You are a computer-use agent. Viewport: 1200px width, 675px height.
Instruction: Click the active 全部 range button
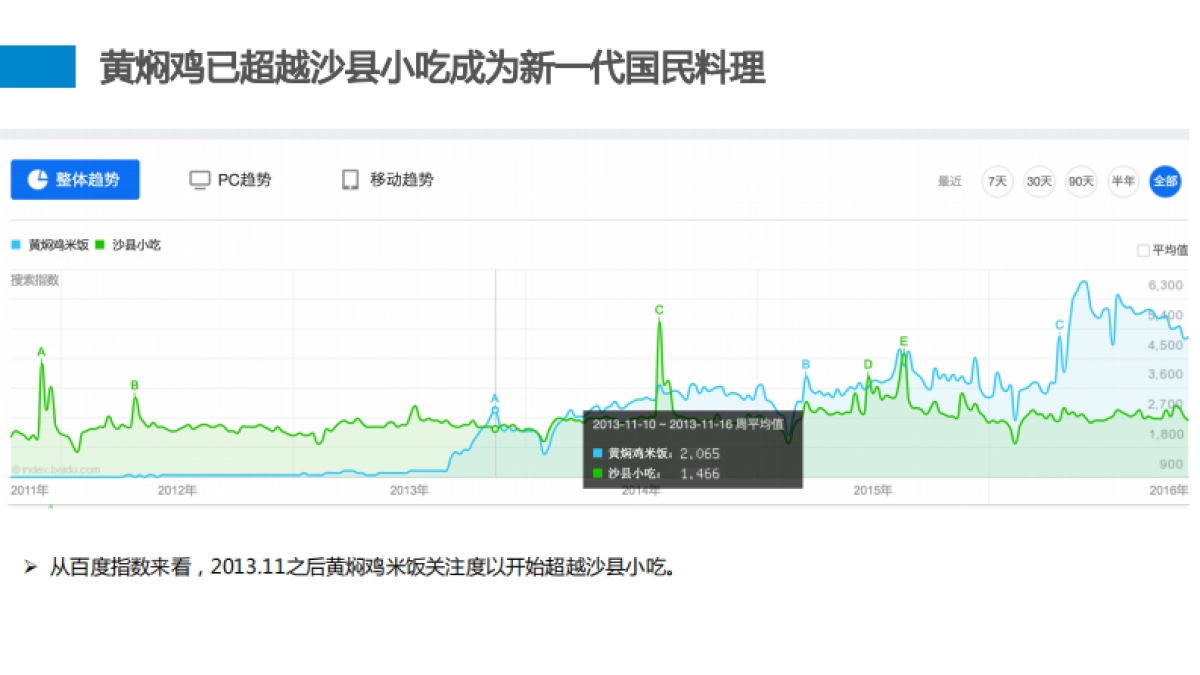coord(1163,182)
